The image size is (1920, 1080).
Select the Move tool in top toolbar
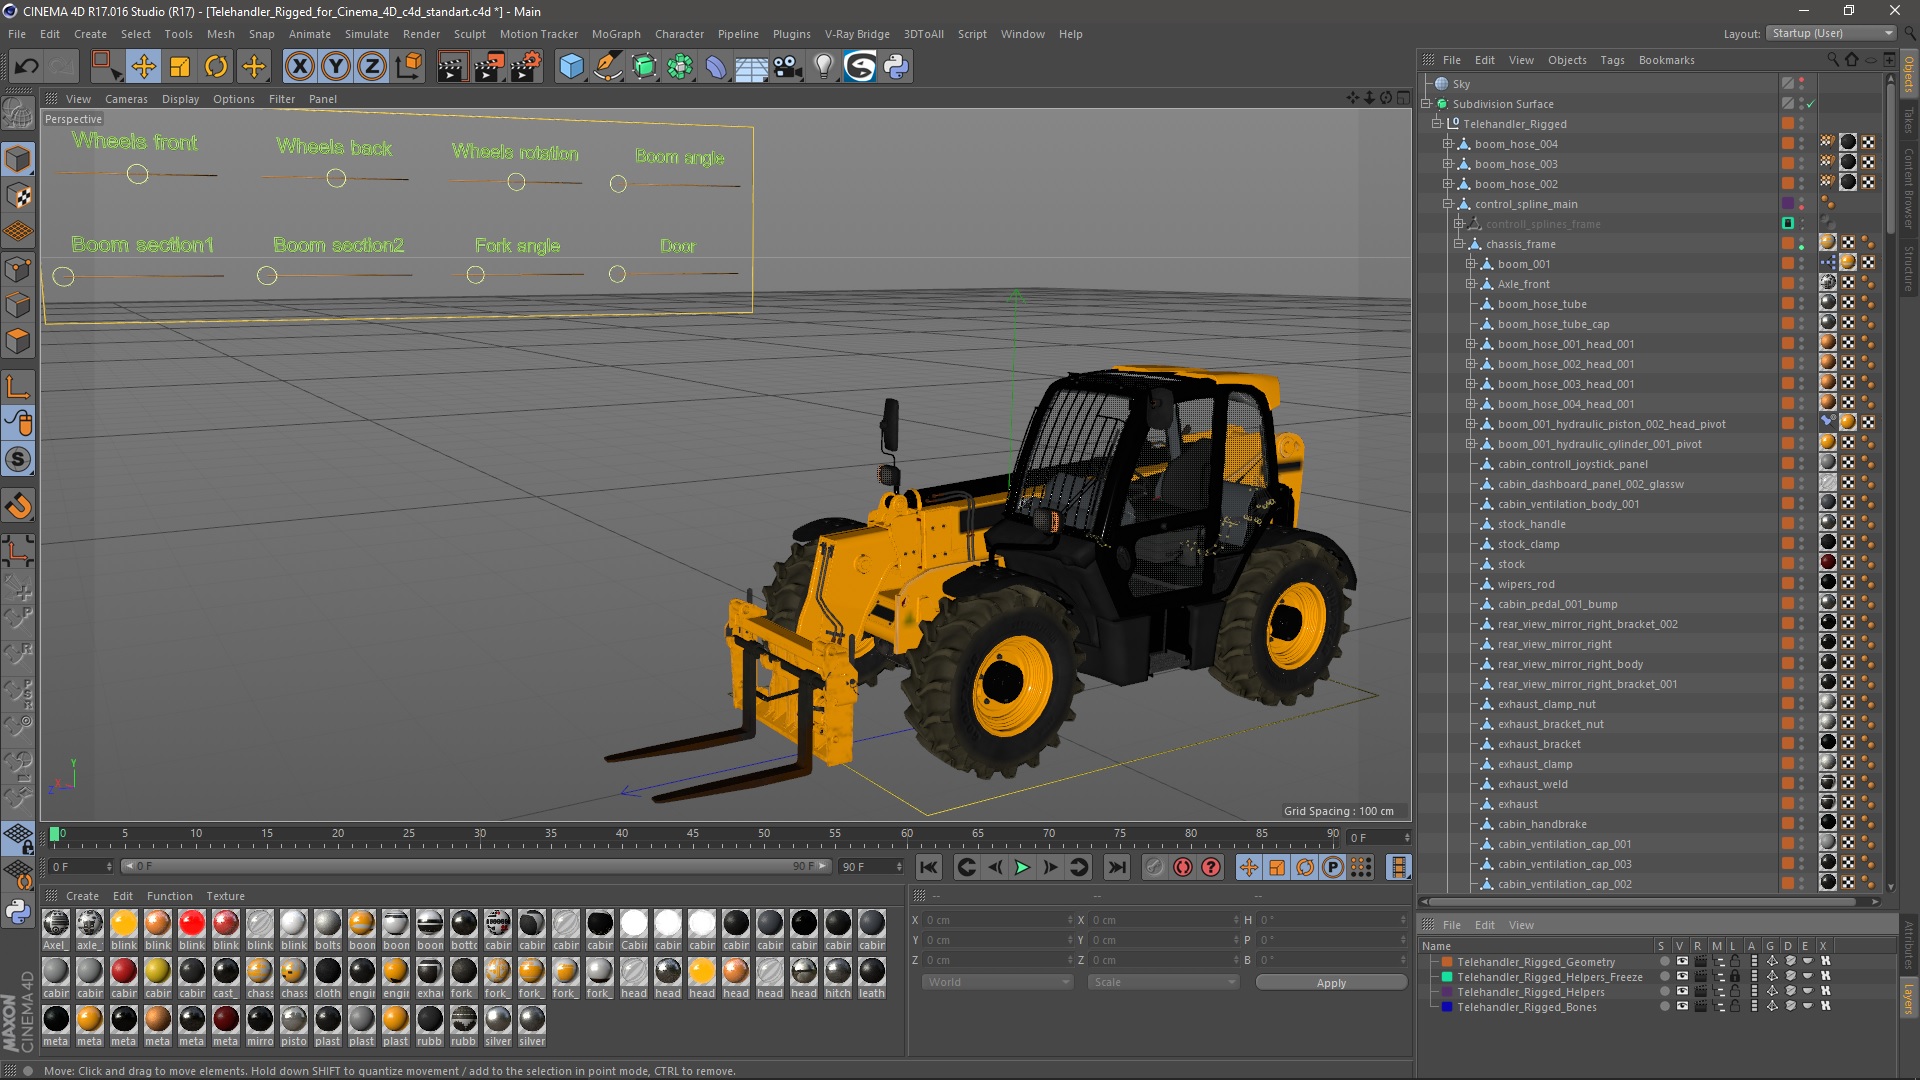click(143, 67)
